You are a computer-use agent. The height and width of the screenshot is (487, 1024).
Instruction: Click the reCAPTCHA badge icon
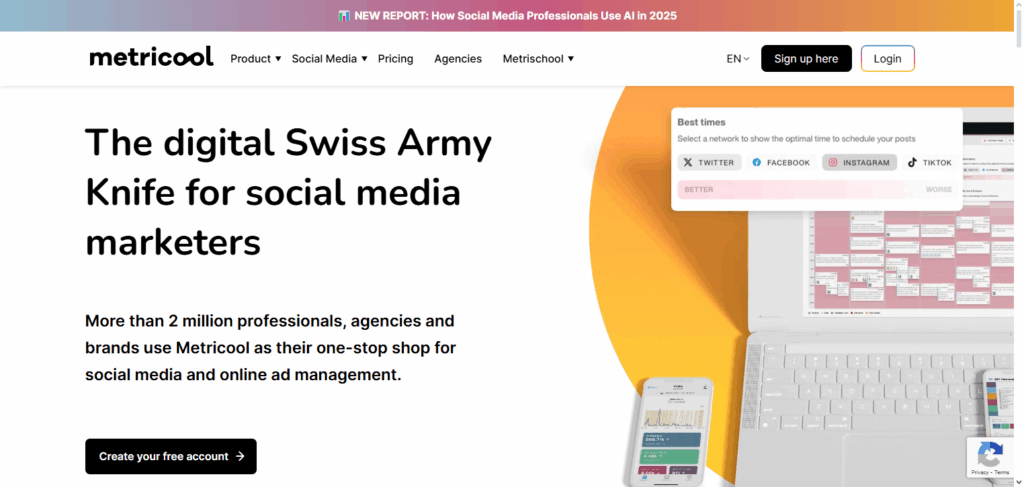[990, 453]
